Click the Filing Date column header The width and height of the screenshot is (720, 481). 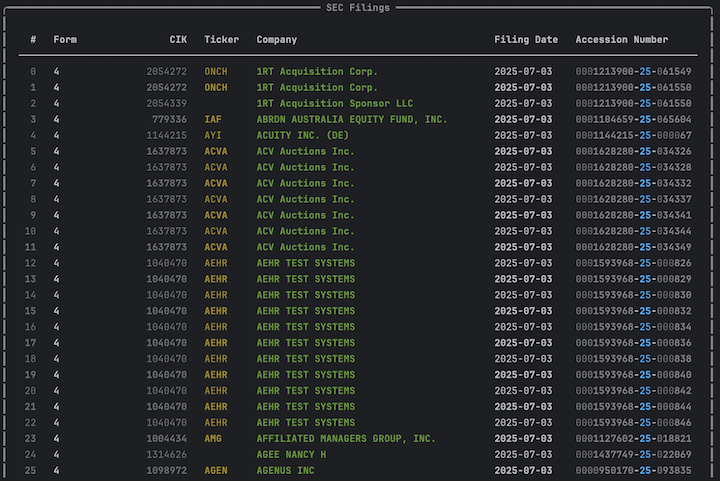526,39
